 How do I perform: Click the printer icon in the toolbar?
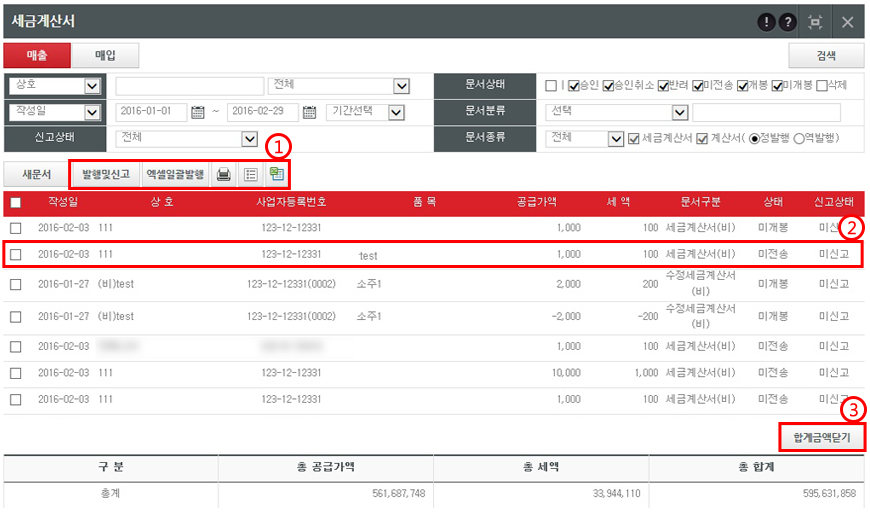click(x=224, y=174)
